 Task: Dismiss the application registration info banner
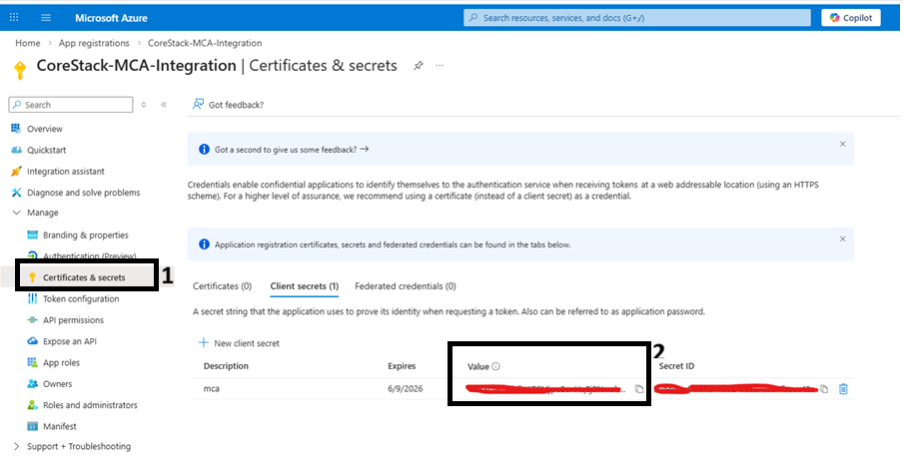pos(842,239)
